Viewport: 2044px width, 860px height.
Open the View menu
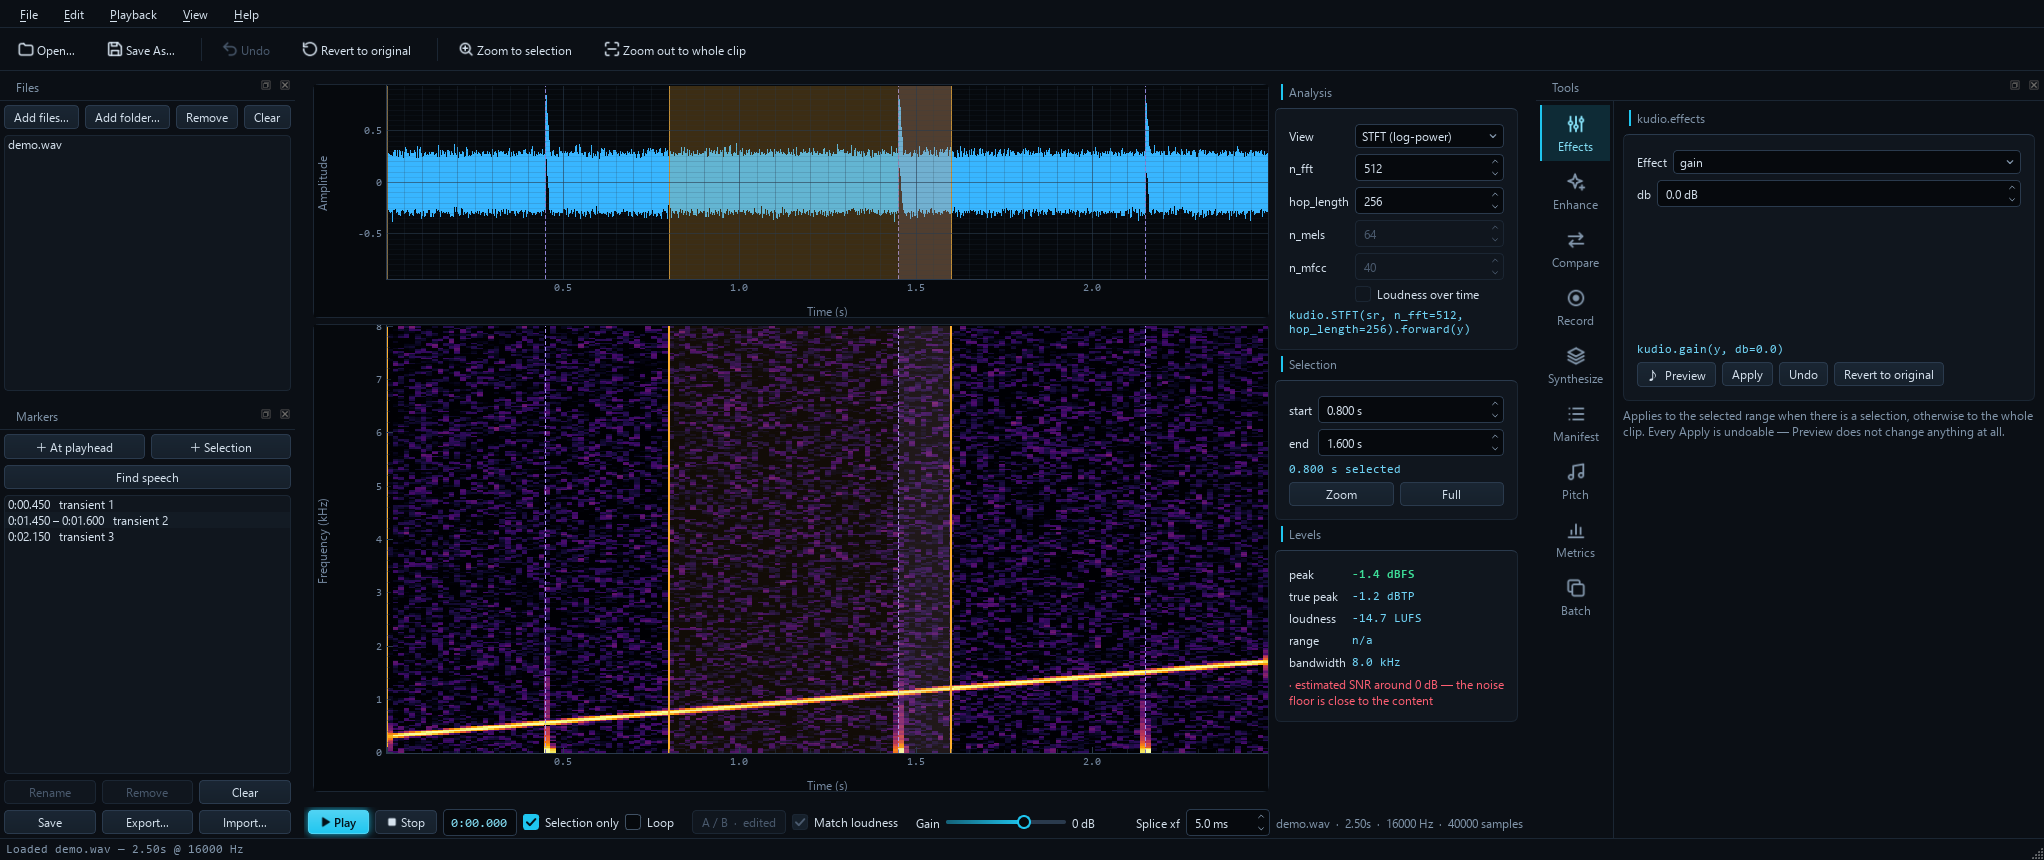point(195,14)
